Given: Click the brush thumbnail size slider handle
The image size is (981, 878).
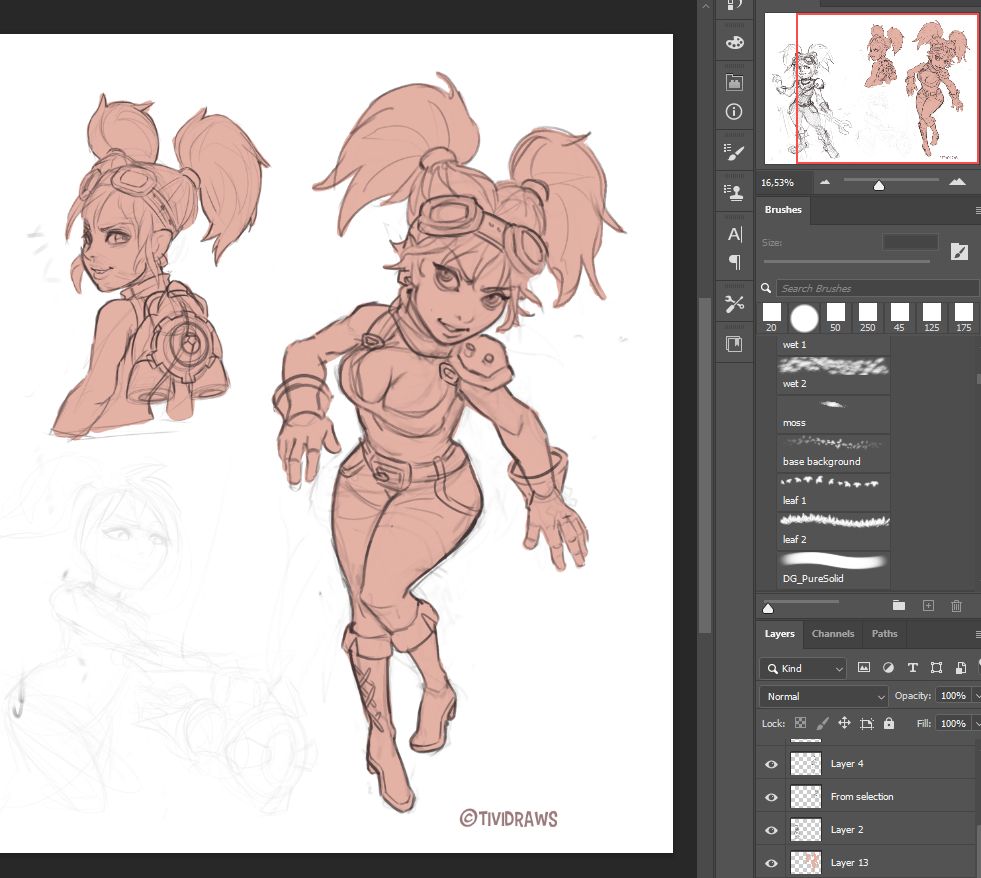Looking at the screenshot, I should pyautogui.click(x=768, y=608).
